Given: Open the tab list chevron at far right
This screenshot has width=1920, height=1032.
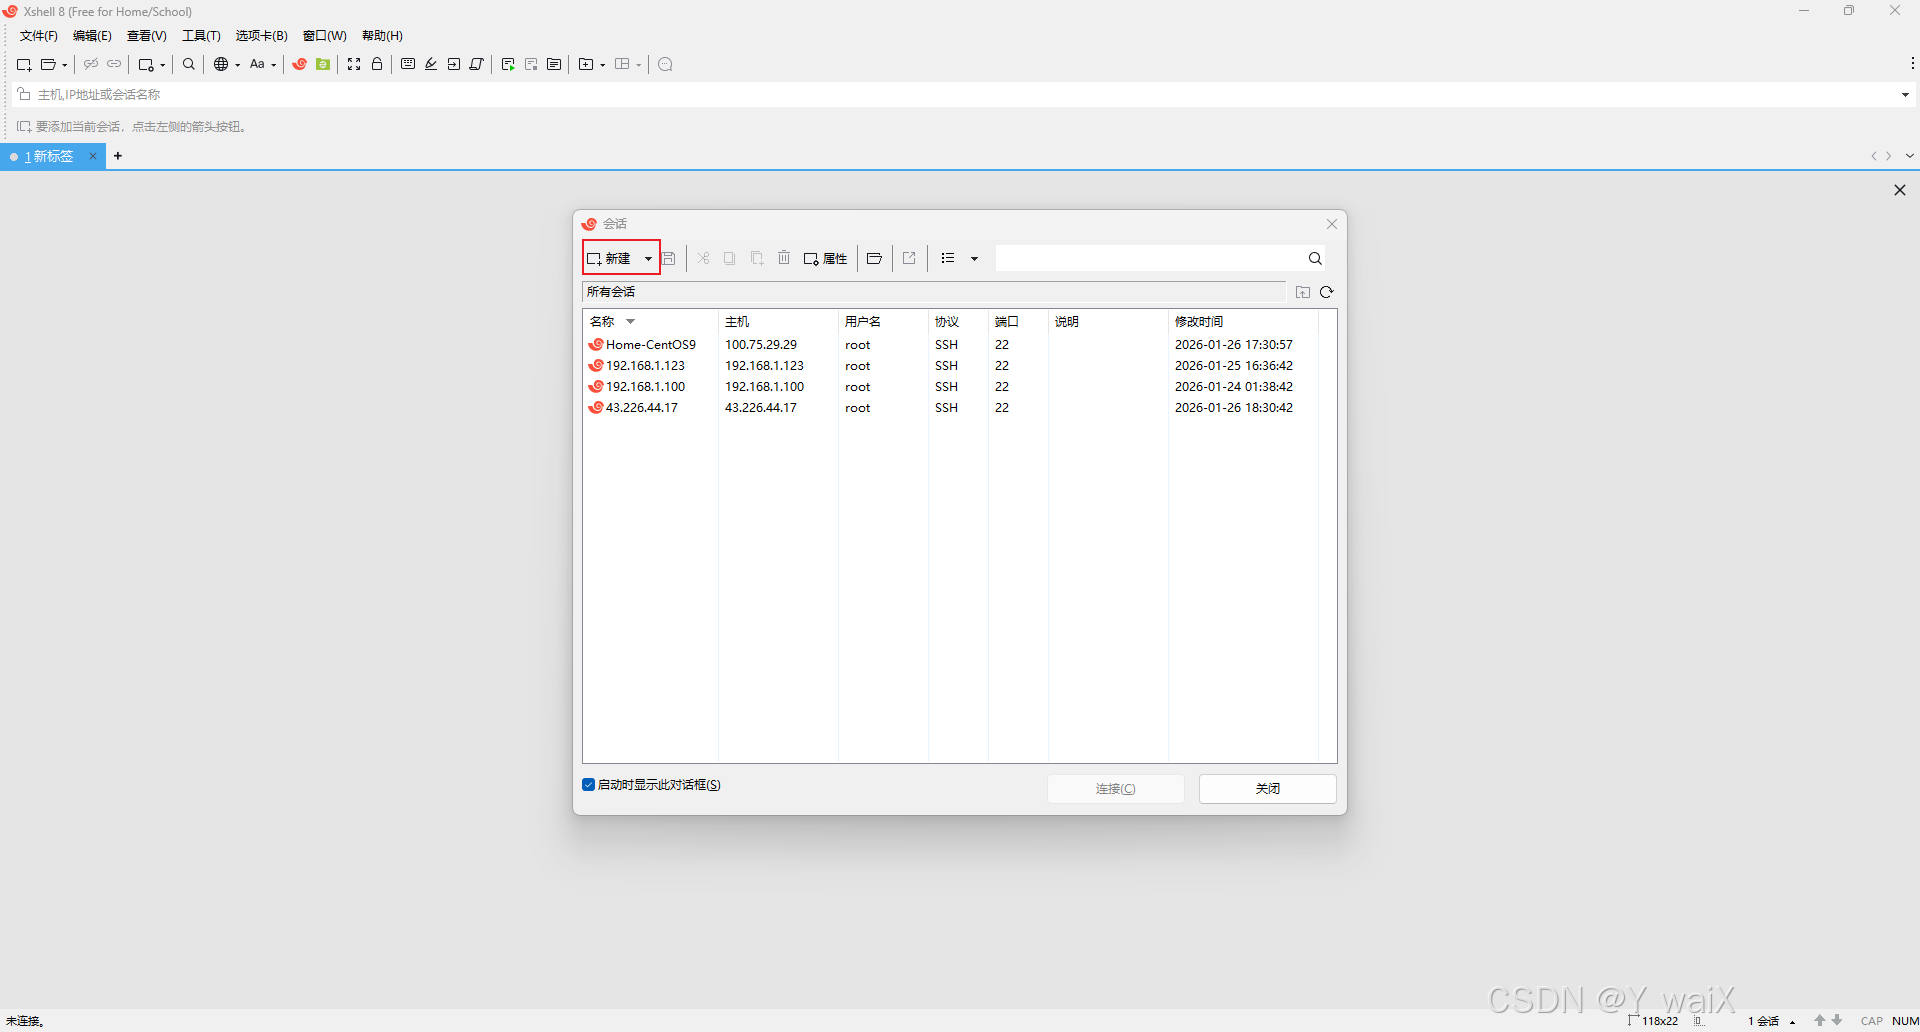Looking at the screenshot, I should pyautogui.click(x=1910, y=156).
